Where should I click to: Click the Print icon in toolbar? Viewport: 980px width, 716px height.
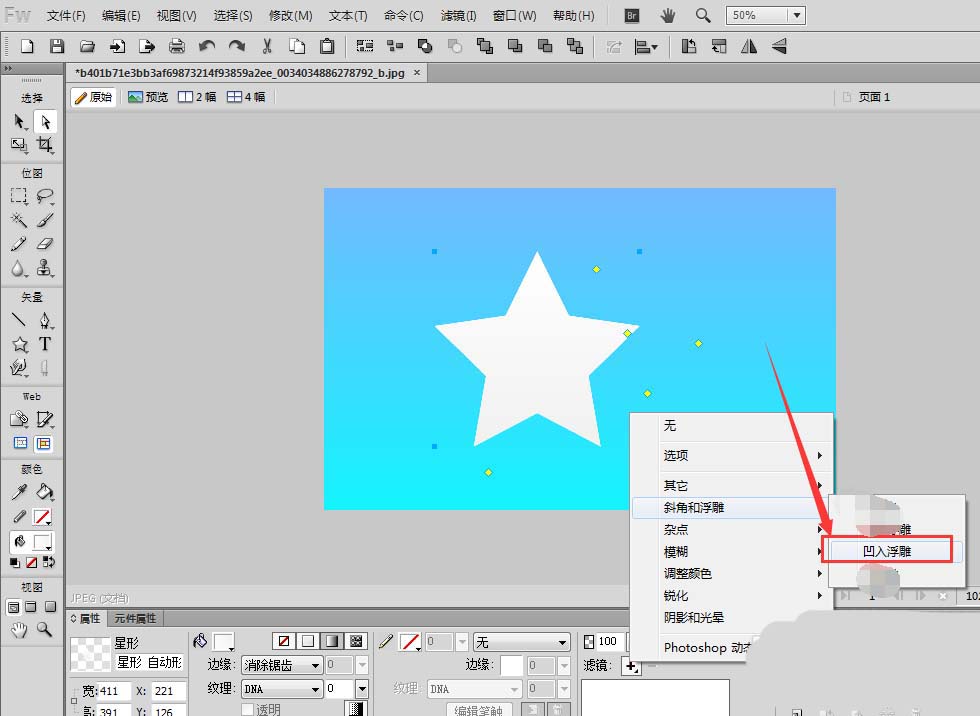coord(177,46)
